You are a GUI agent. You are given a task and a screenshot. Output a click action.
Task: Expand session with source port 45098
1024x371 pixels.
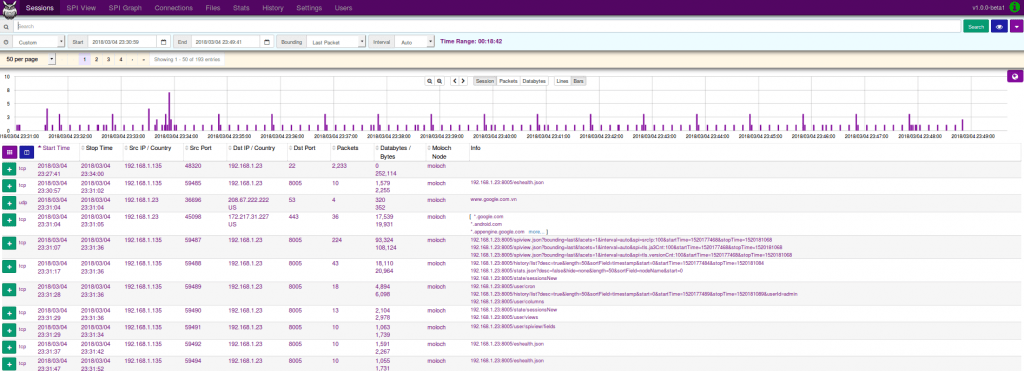9,220
